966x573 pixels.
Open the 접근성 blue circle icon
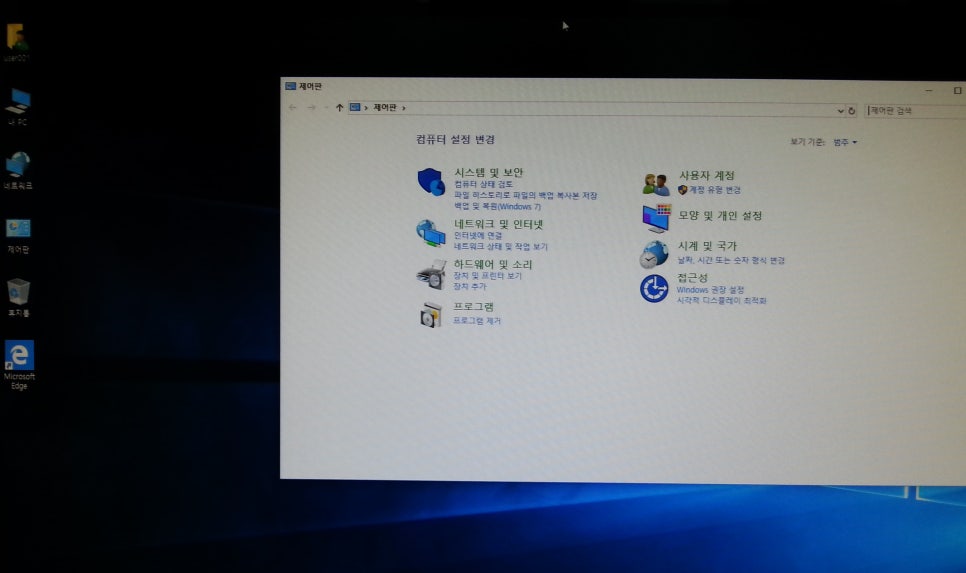654,289
